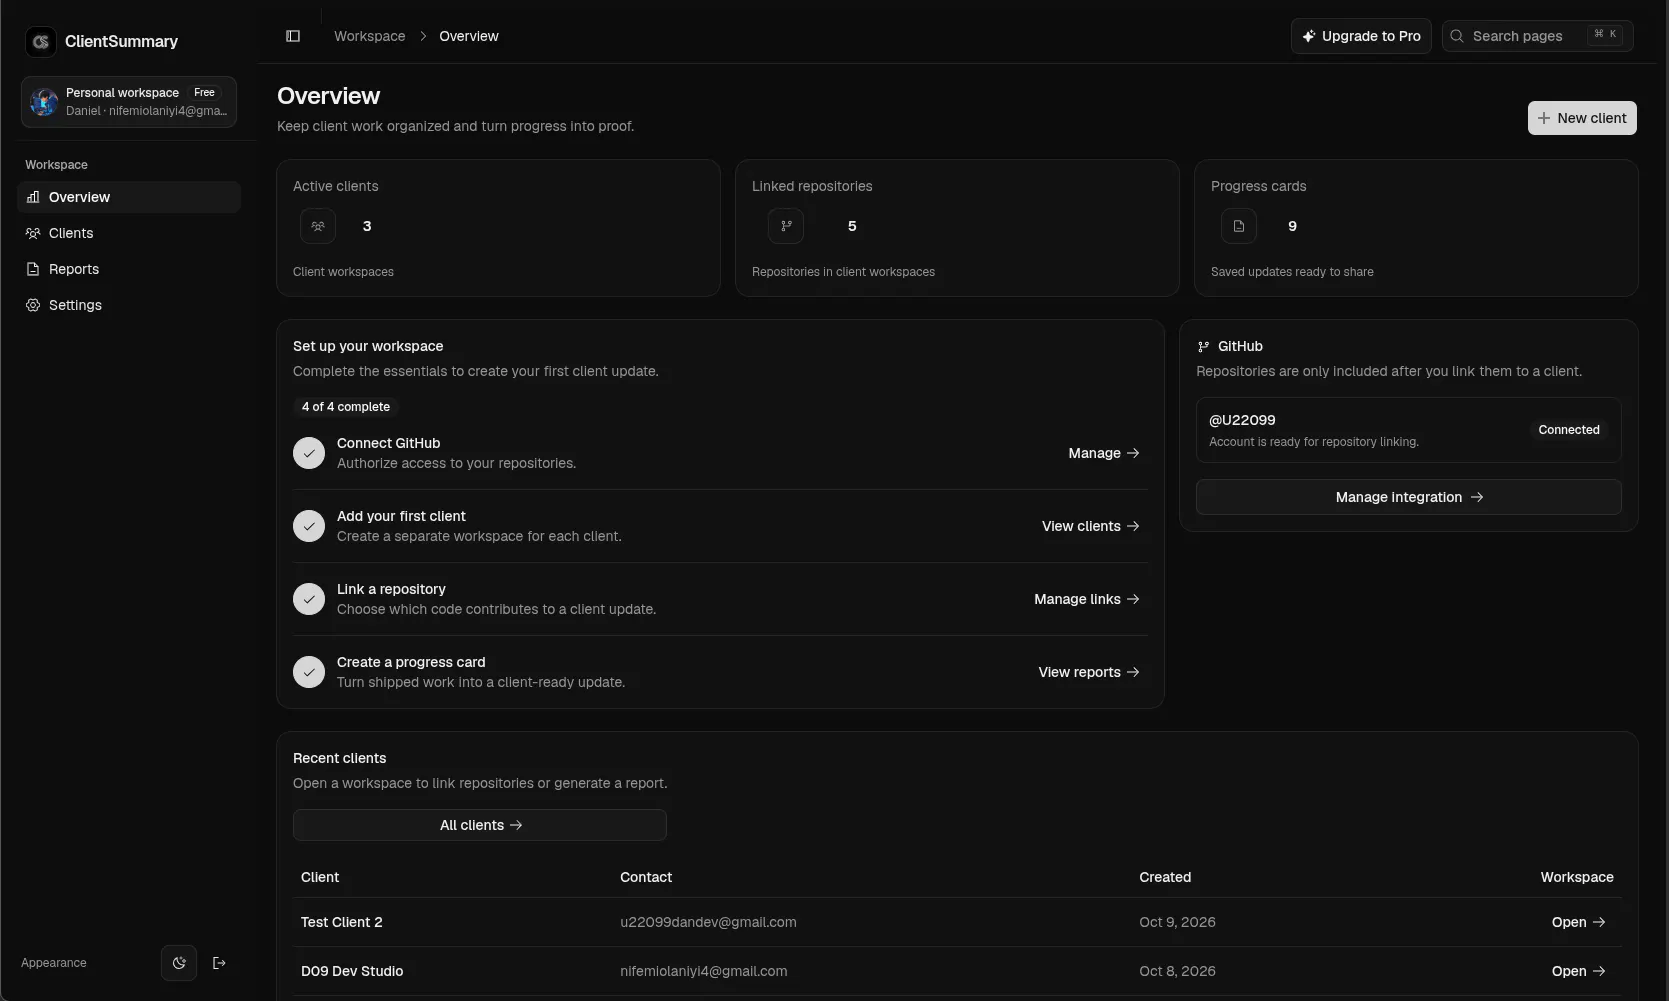The height and width of the screenshot is (1001, 1669).
Task: Click email u22099dandev@gmail.com
Action: pos(708,922)
